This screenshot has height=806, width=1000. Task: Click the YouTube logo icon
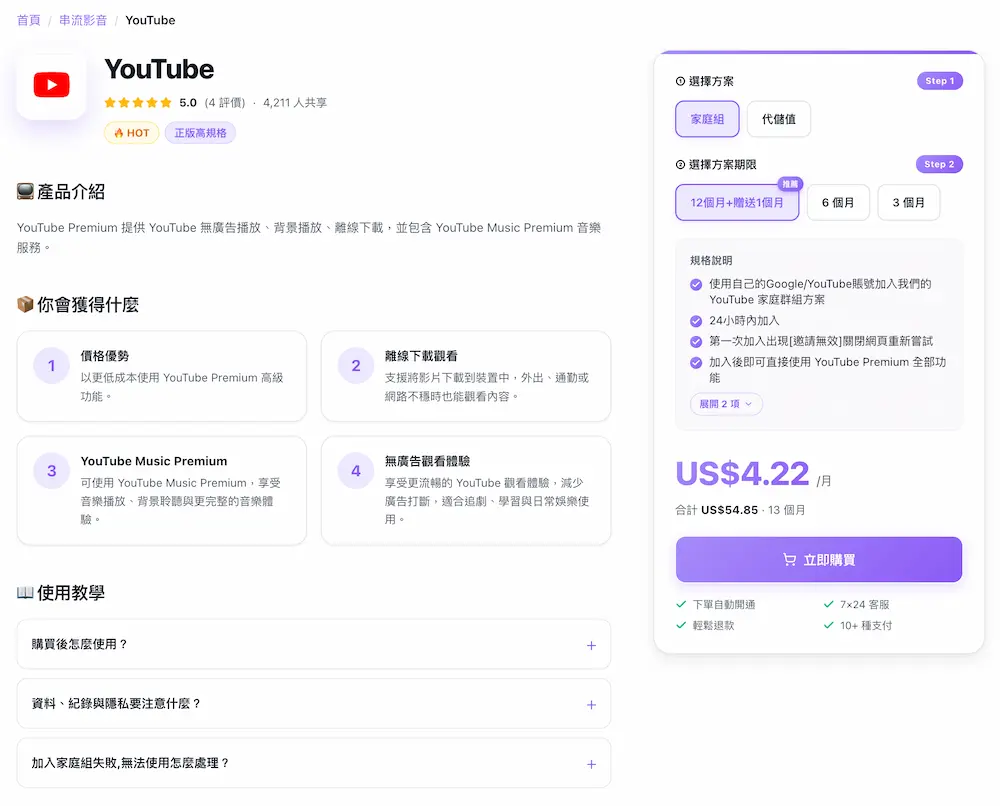51,85
